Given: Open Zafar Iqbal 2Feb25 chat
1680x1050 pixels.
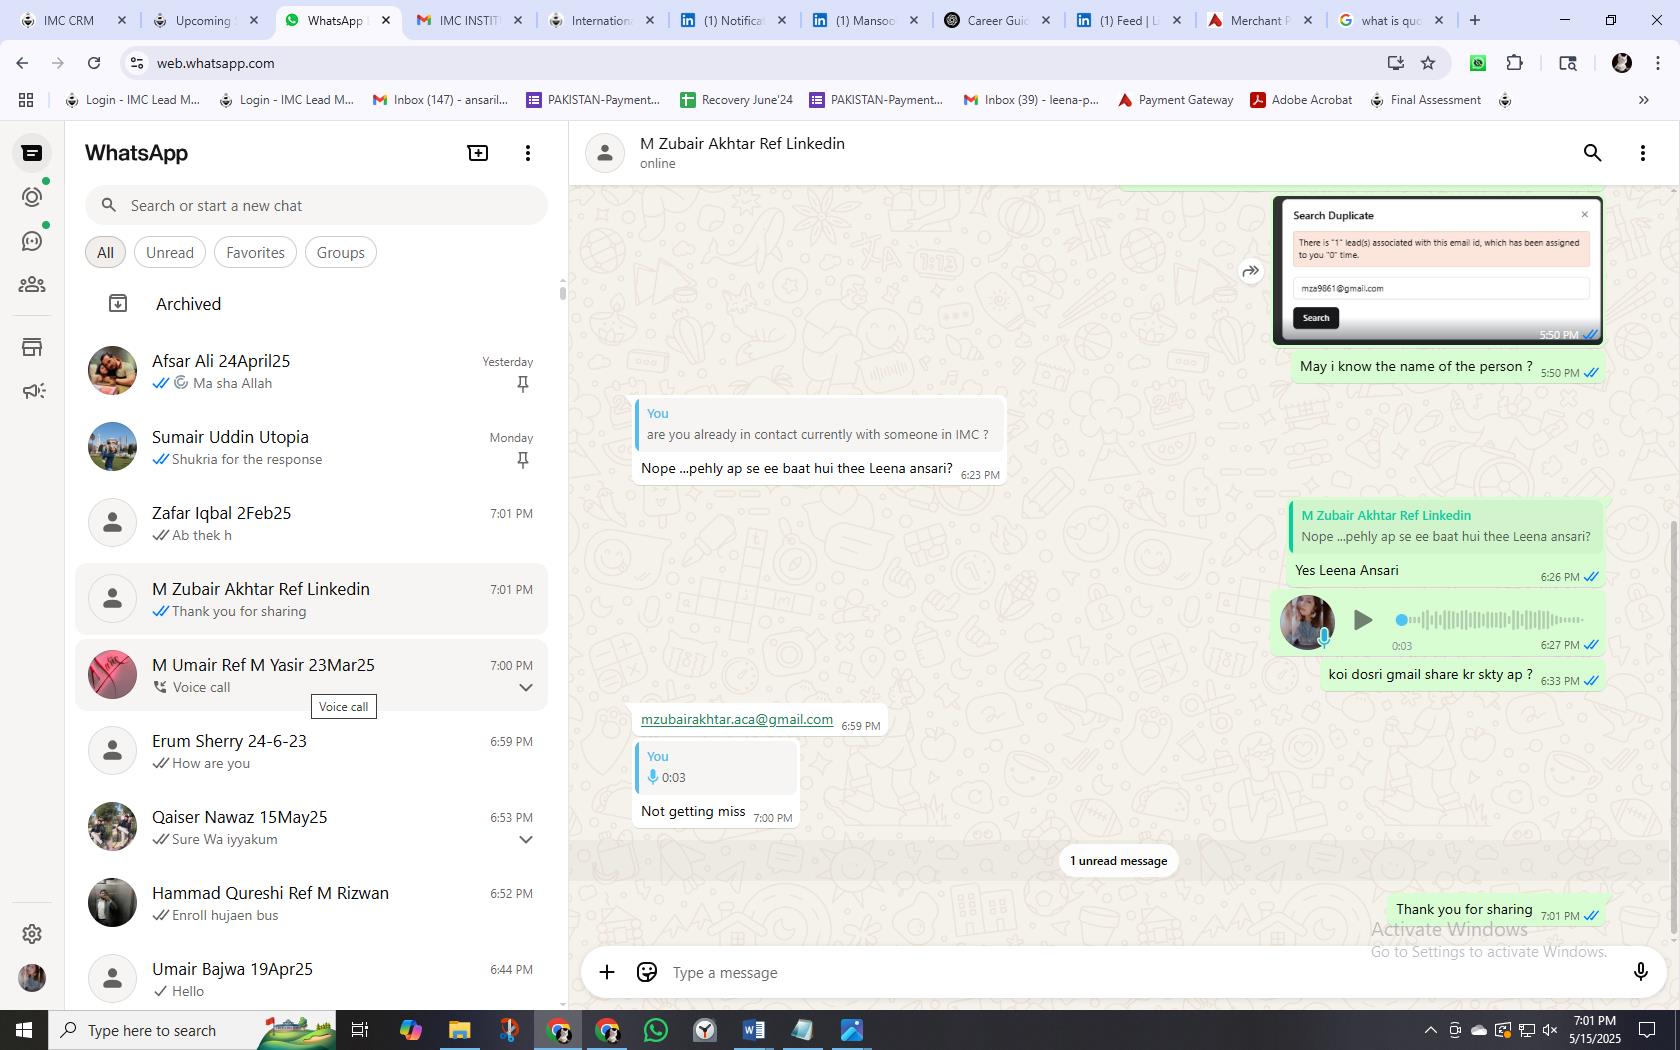Looking at the screenshot, I should [x=312, y=523].
